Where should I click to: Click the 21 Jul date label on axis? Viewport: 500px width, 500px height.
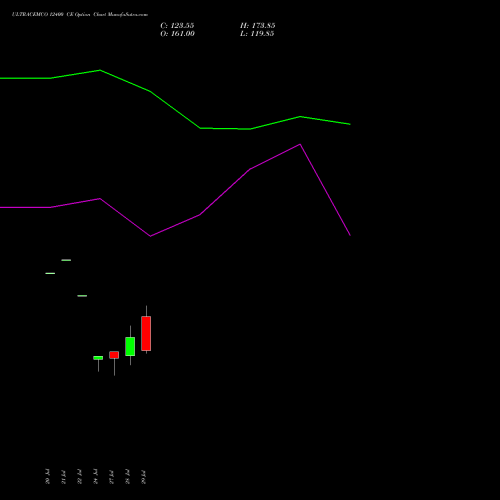(64, 477)
